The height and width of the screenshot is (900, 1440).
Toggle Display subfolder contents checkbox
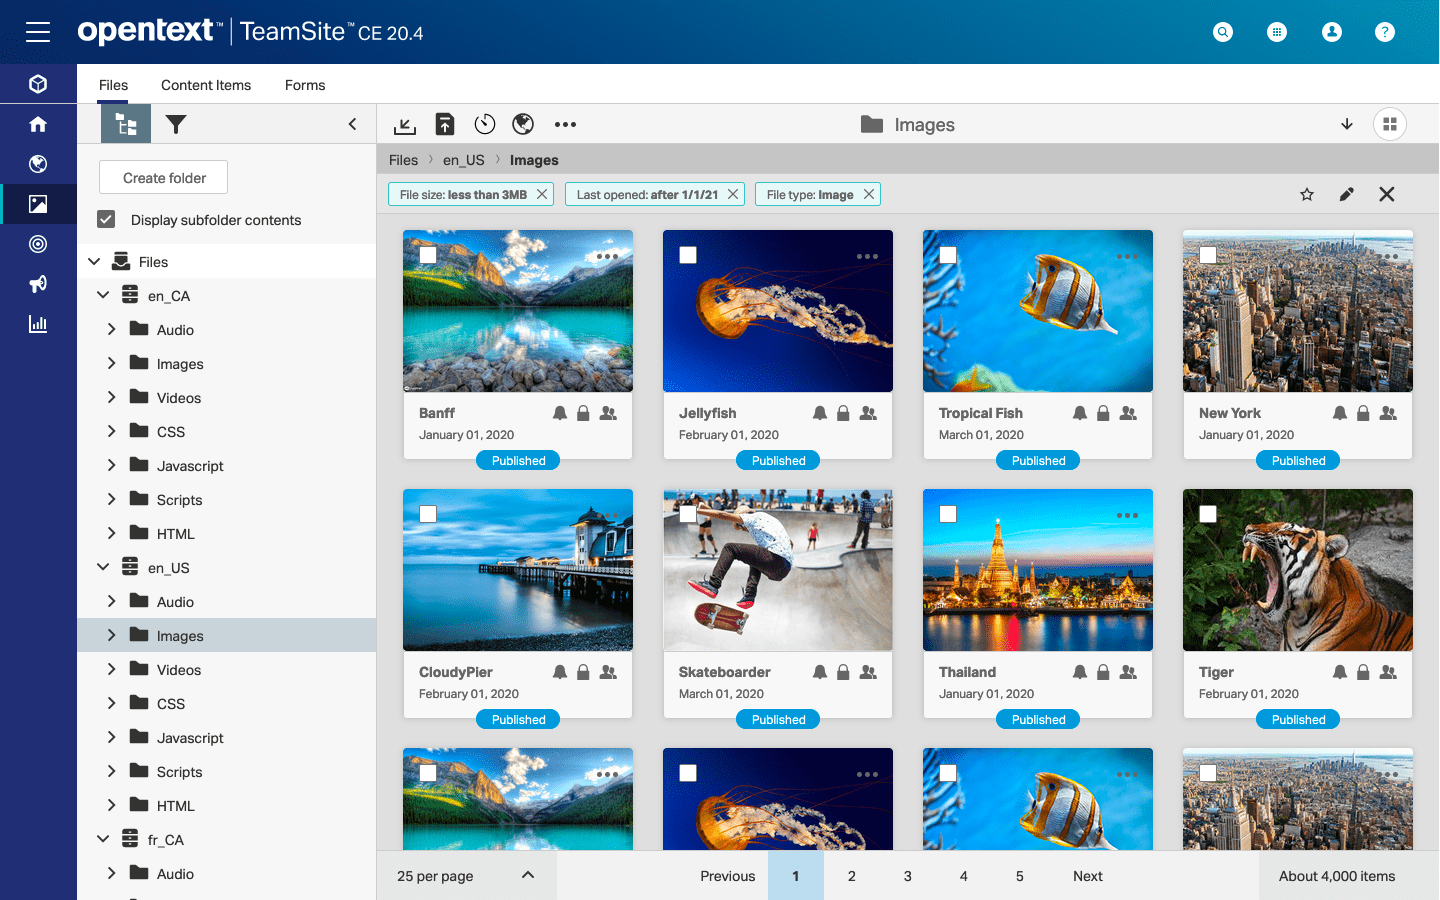[106, 219]
